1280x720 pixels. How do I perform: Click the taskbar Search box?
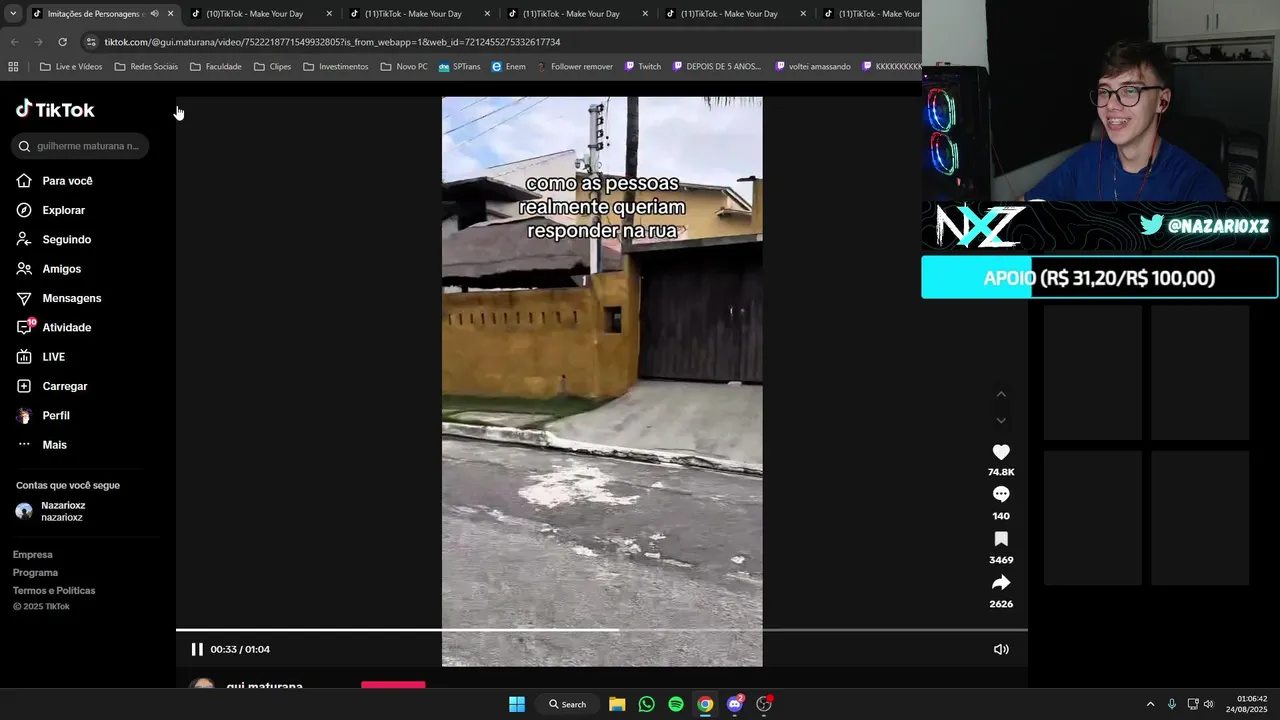[x=567, y=704]
